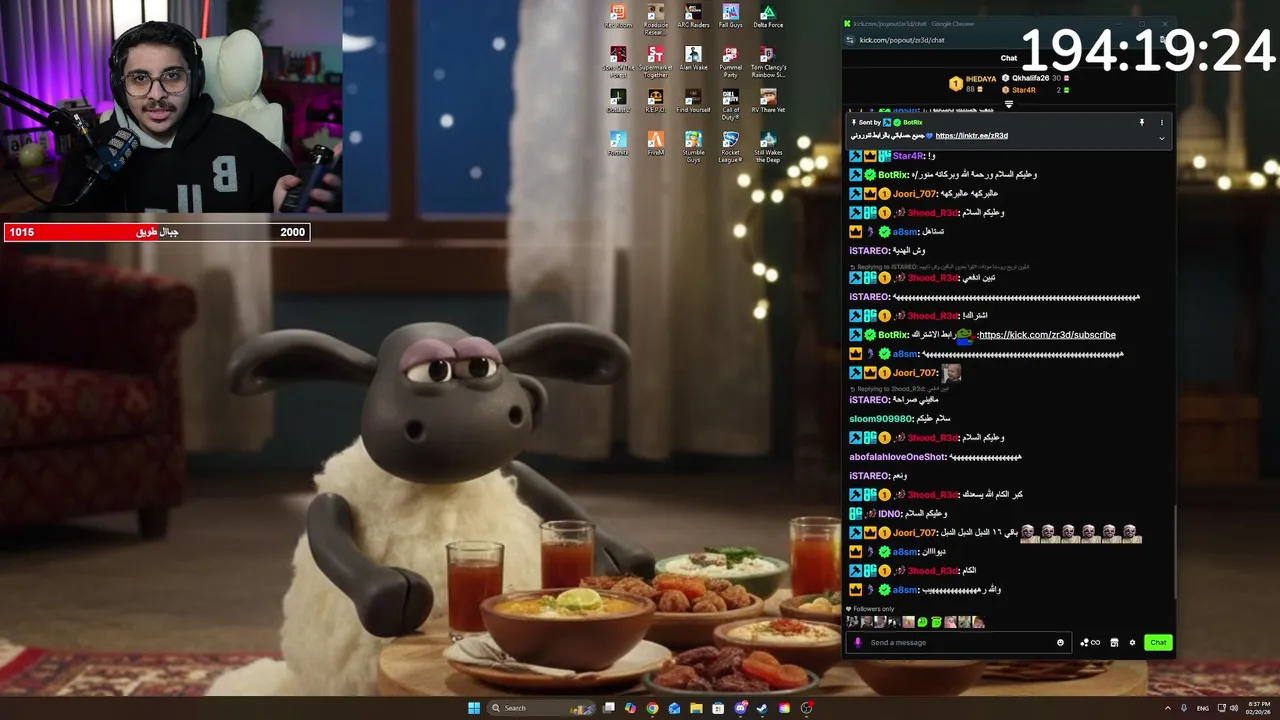1280x720 pixels.
Task: Expand the leaderboard arrow under the top gifters
Action: (x=1008, y=104)
